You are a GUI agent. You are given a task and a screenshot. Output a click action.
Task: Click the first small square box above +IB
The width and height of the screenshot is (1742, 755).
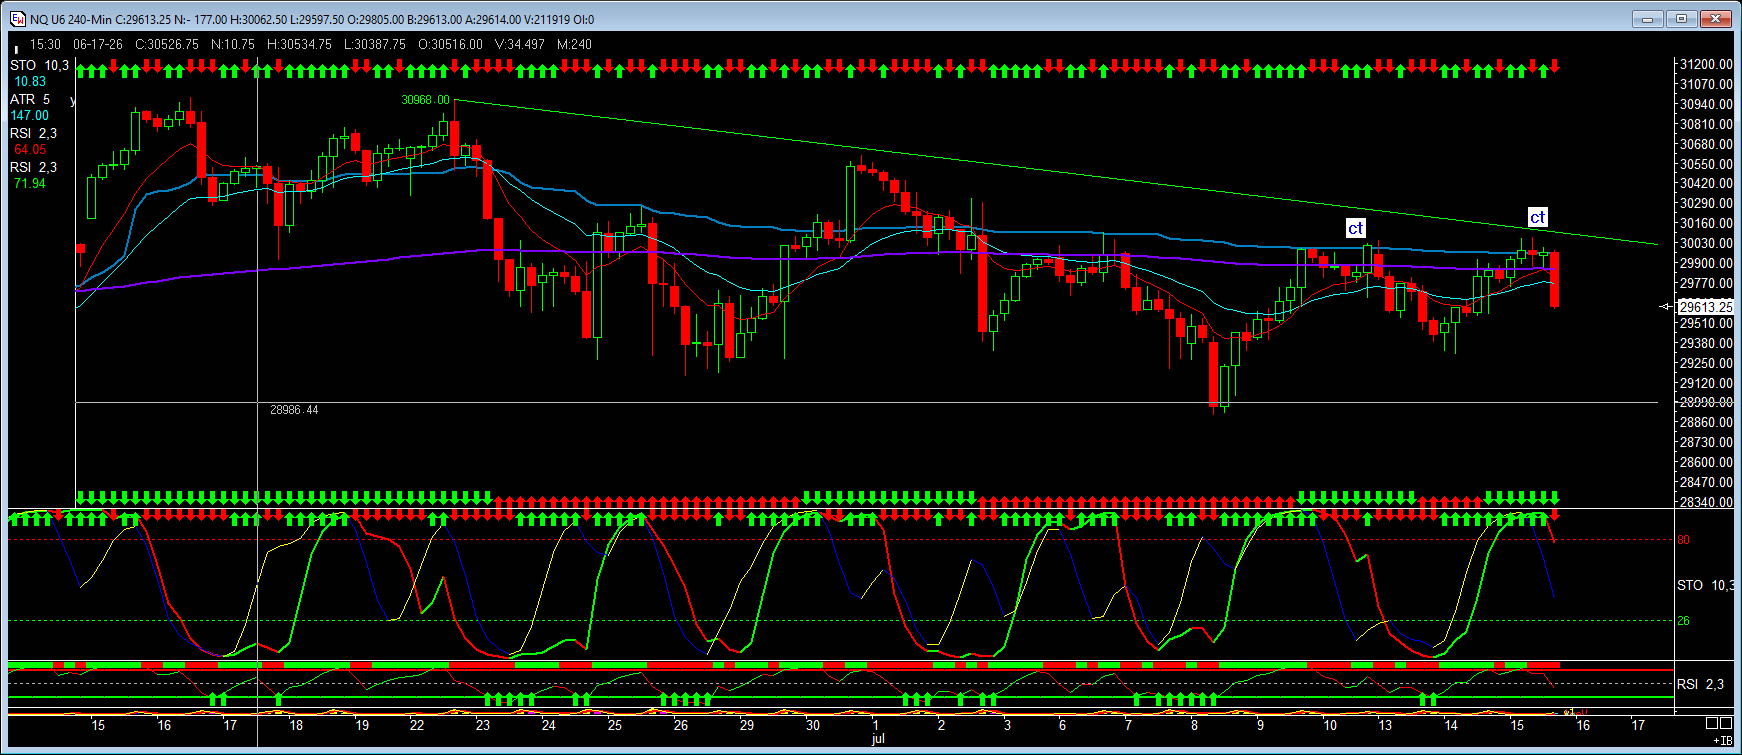pos(1711,723)
